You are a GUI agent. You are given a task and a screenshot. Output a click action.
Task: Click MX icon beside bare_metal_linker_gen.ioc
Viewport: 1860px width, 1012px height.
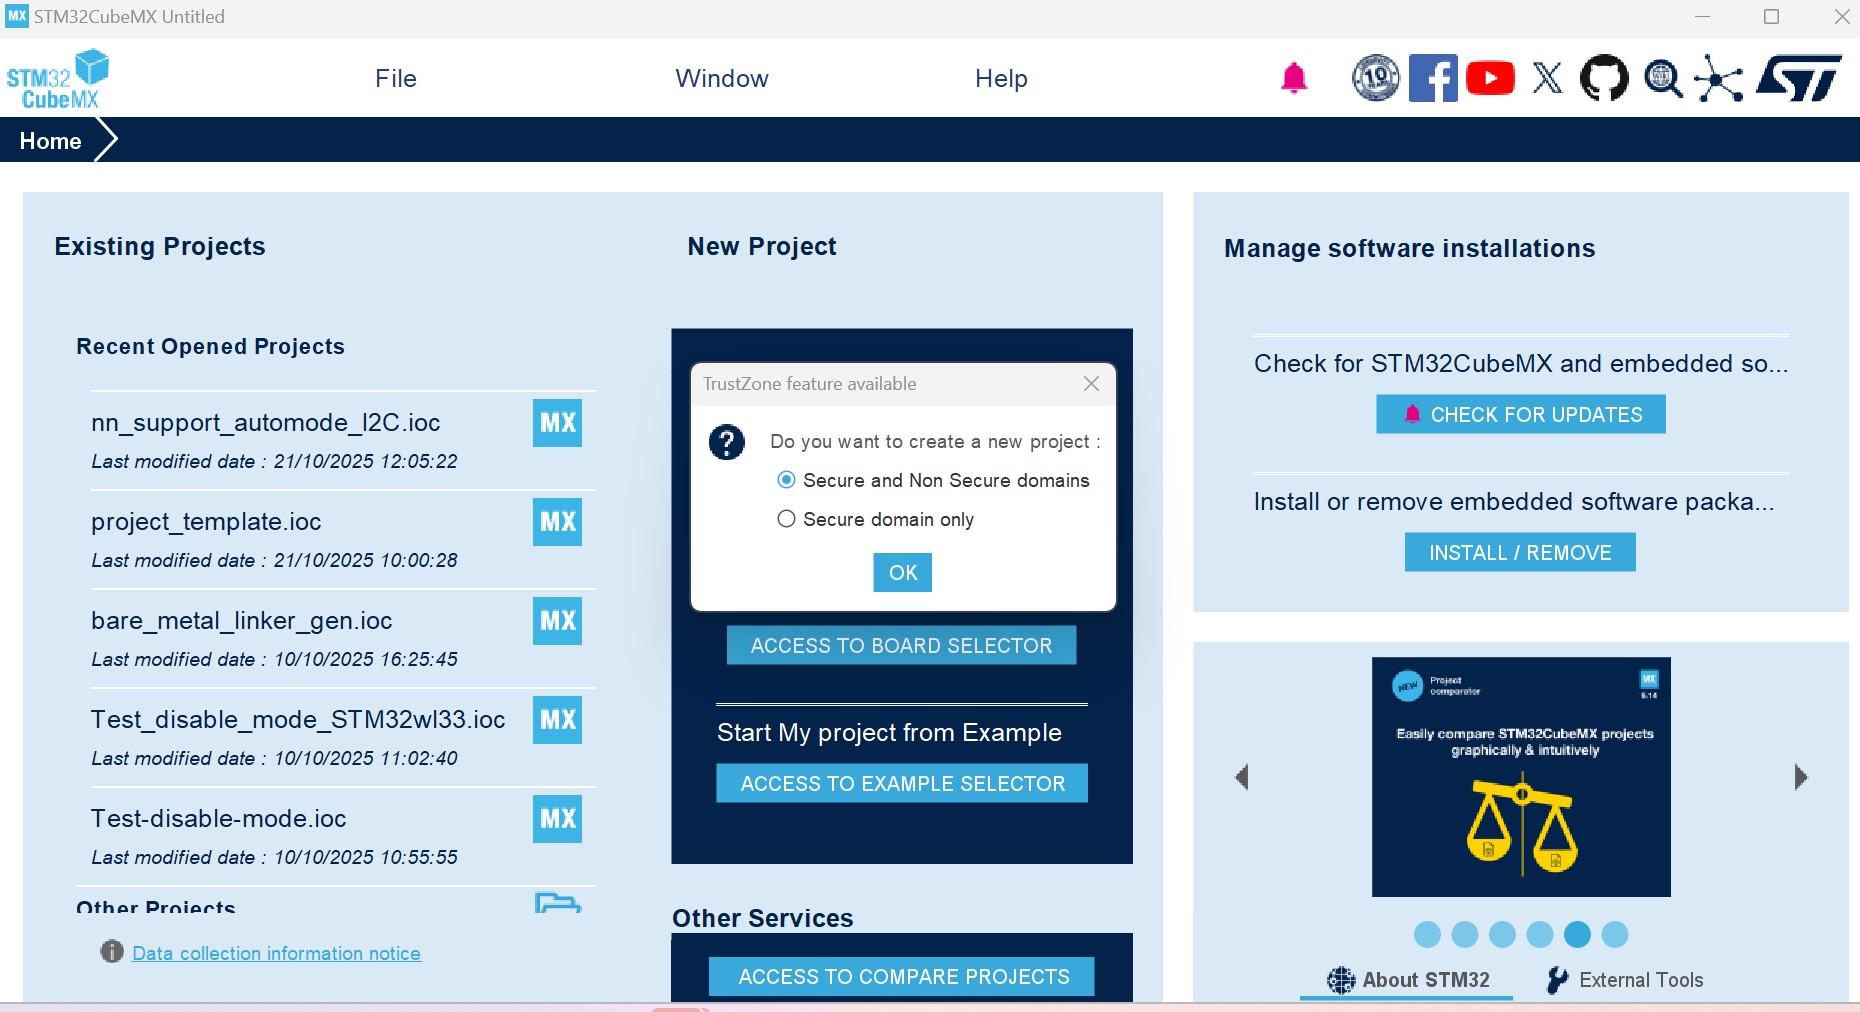point(557,621)
